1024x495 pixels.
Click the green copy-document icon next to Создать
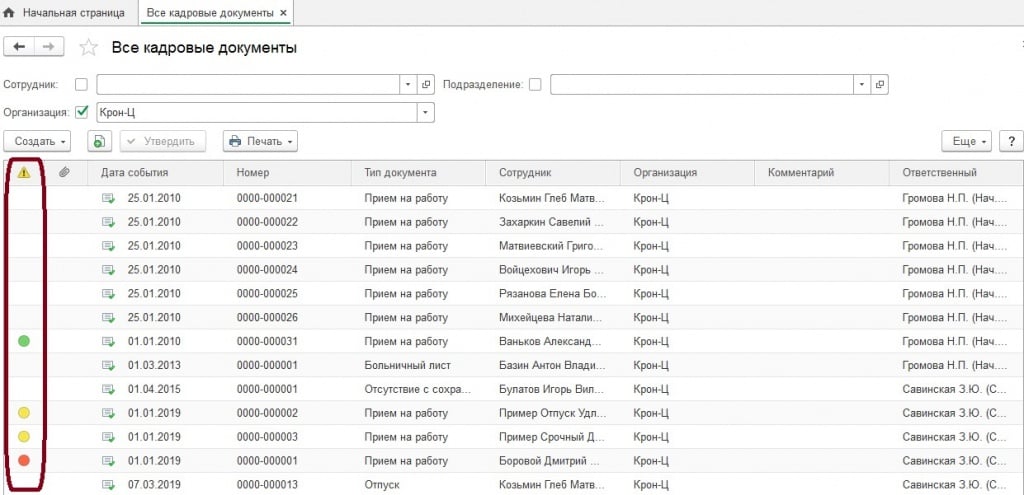point(99,142)
